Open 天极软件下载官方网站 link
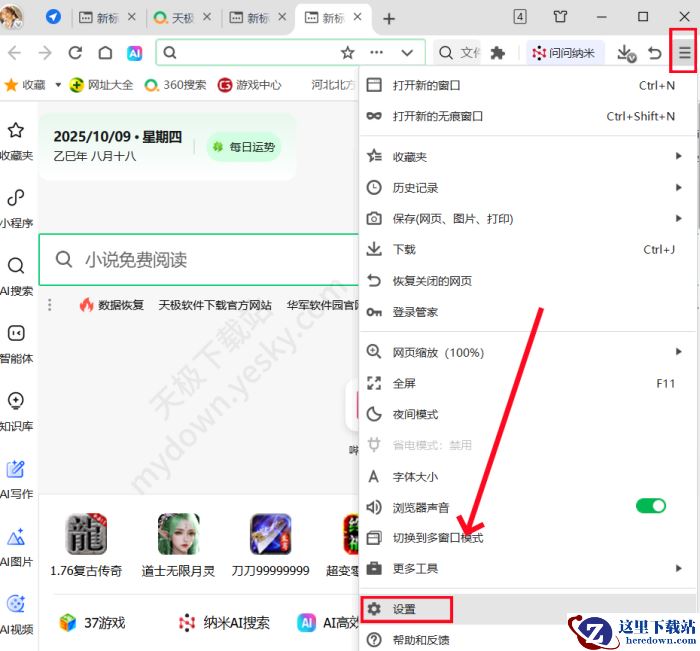The image size is (700, 651). (215, 305)
